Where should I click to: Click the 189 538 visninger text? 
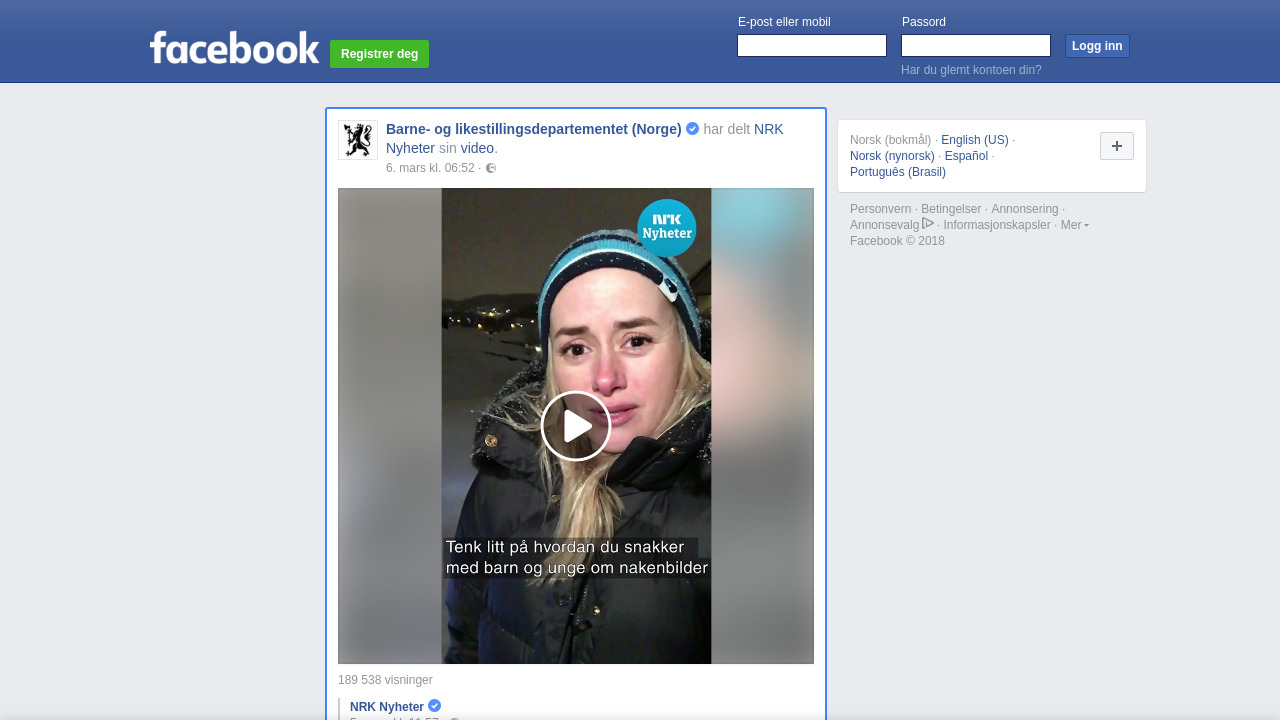tap(385, 680)
